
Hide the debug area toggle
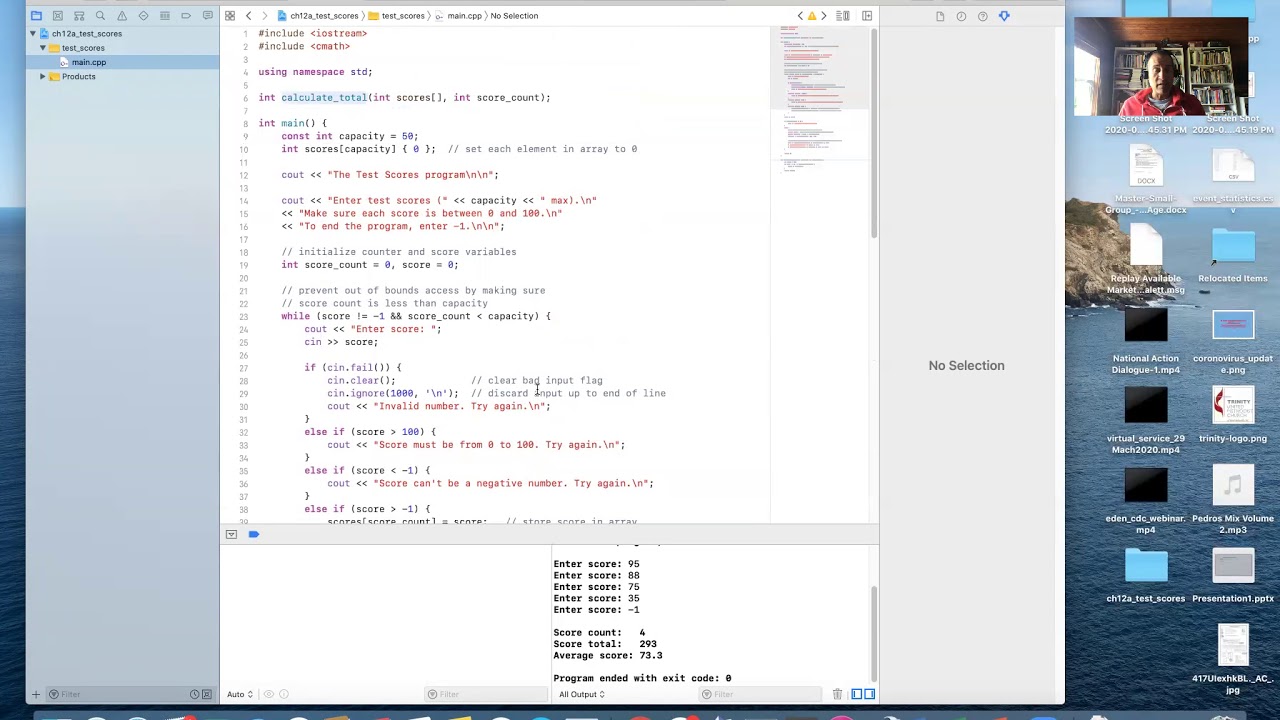pos(231,535)
